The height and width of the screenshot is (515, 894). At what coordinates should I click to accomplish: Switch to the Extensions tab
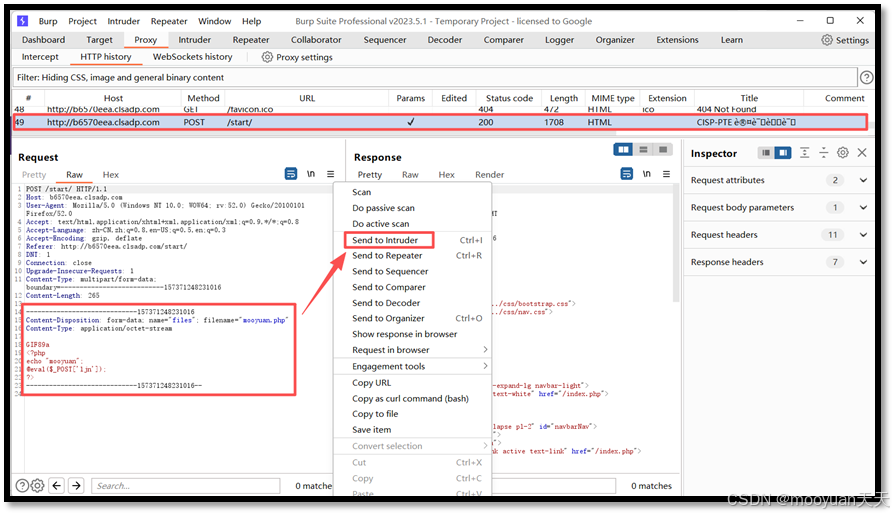(677, 40)
